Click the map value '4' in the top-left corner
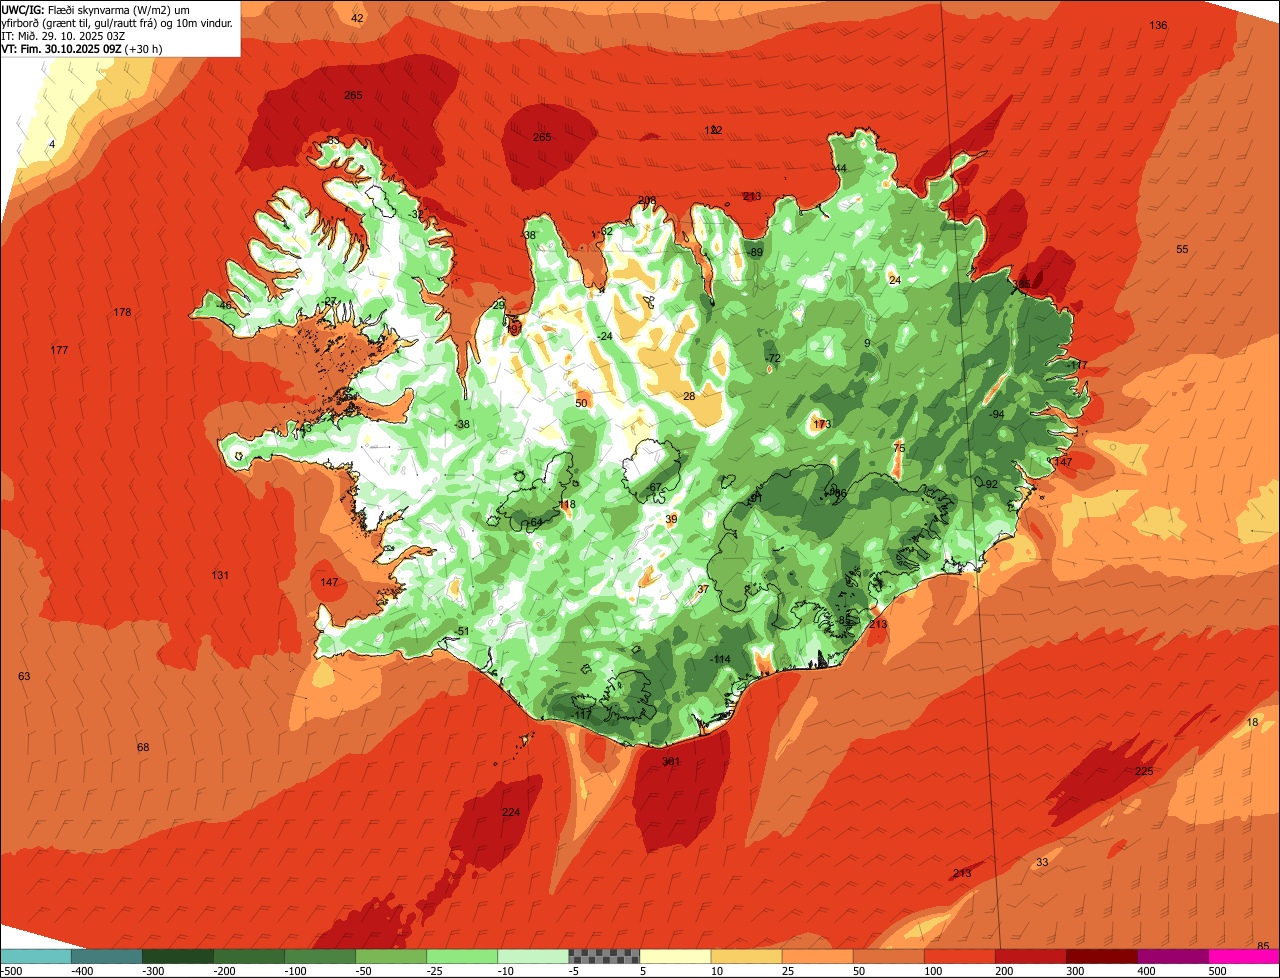The height and width of the screenshot is (978, 1280). pos(52,144)
